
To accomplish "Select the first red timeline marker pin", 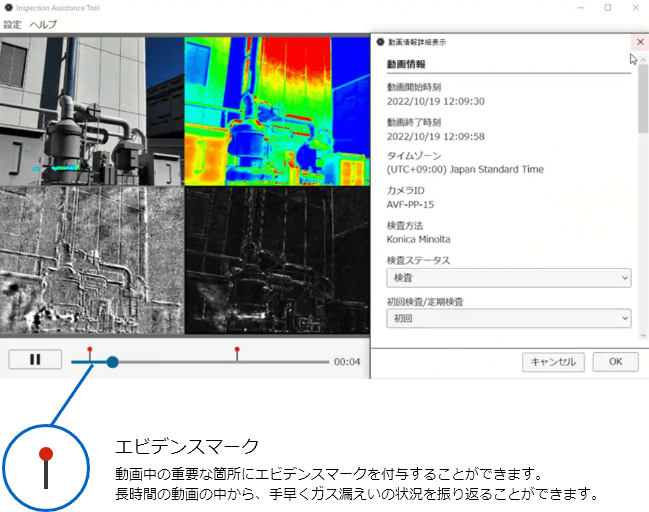I will [x=90, y=351].
